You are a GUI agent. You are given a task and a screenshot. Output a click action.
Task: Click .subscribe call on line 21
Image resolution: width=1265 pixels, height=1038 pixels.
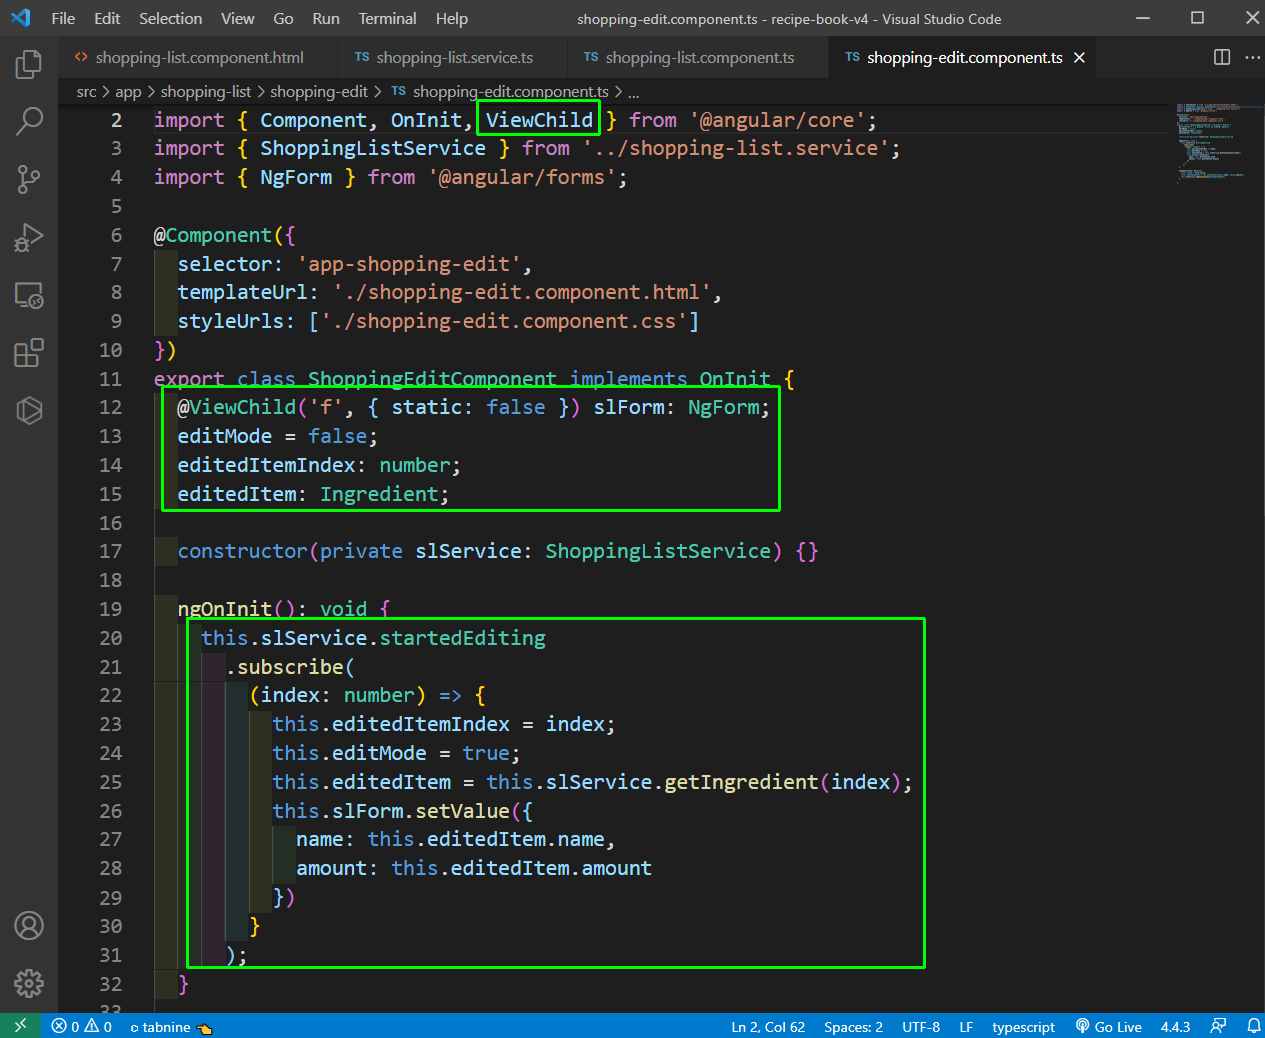(x=285, y=667)
